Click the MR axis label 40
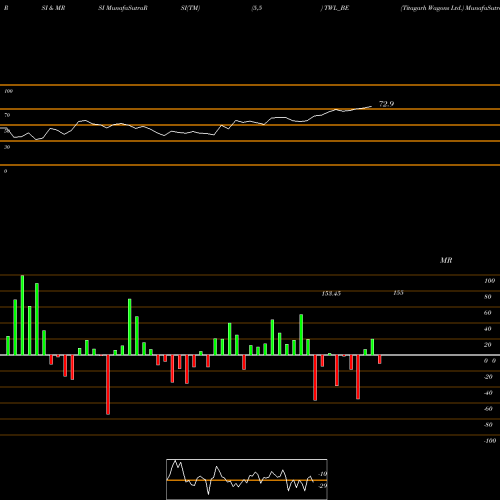 coord(488,329)
